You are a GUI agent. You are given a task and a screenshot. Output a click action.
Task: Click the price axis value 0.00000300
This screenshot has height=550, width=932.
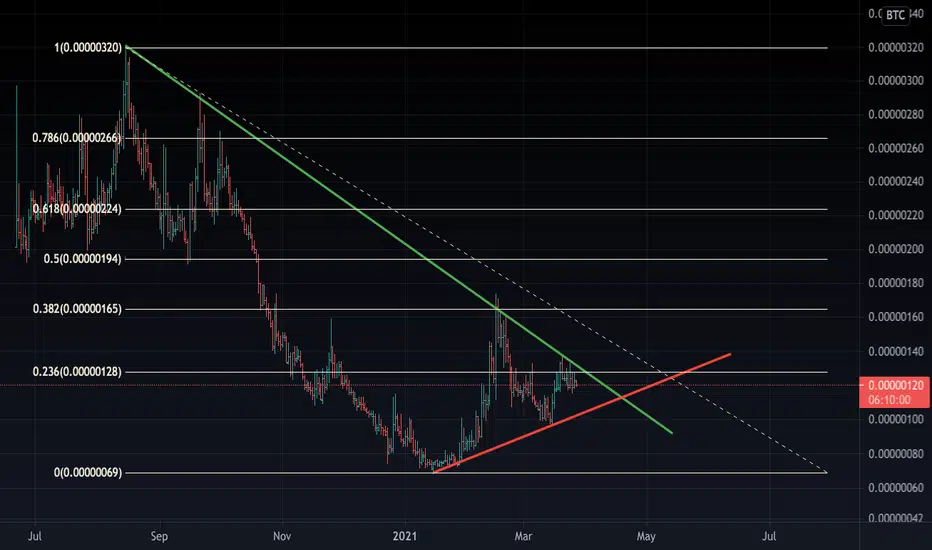click(x=896, y=80)
